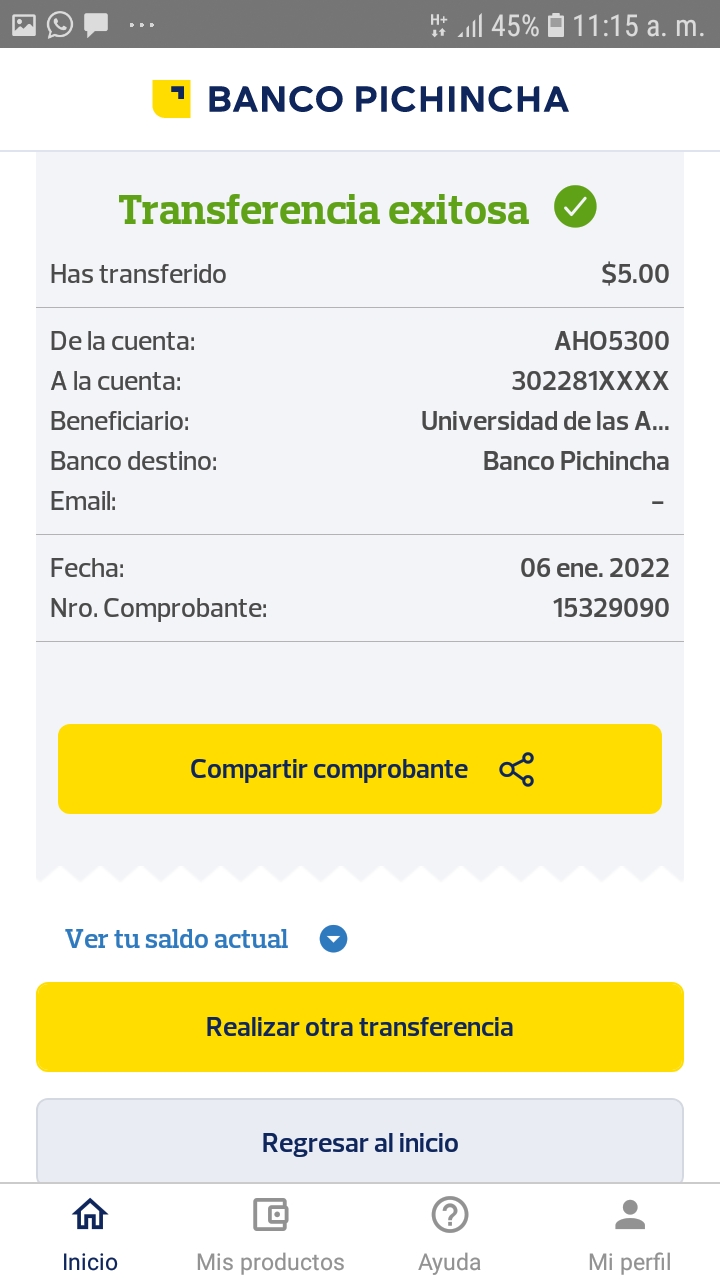The height and width of the screenshot is (1280, 720).
Task: Open Mi perfil person icon
Action: (x=630, y=1215)
